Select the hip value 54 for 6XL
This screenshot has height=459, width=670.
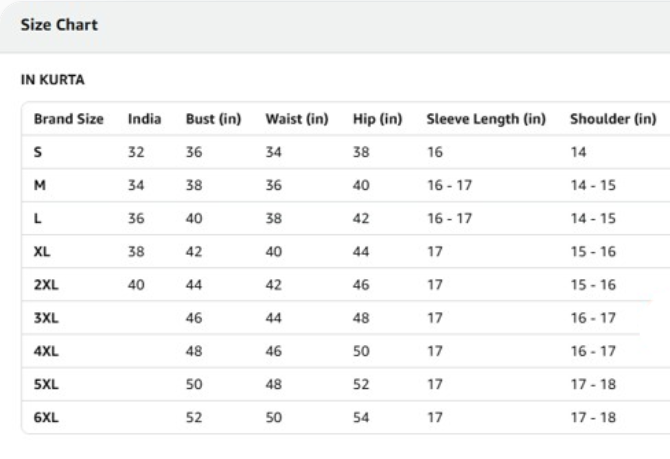click(x=361, y=418)
